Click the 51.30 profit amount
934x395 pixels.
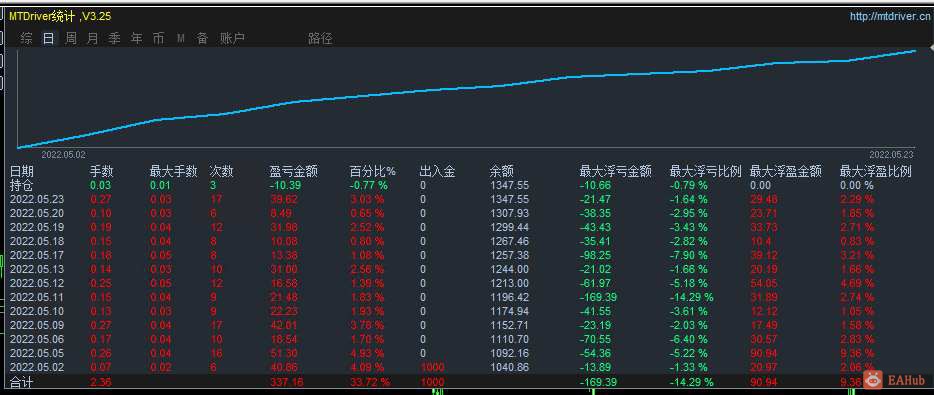coord(283,353)
